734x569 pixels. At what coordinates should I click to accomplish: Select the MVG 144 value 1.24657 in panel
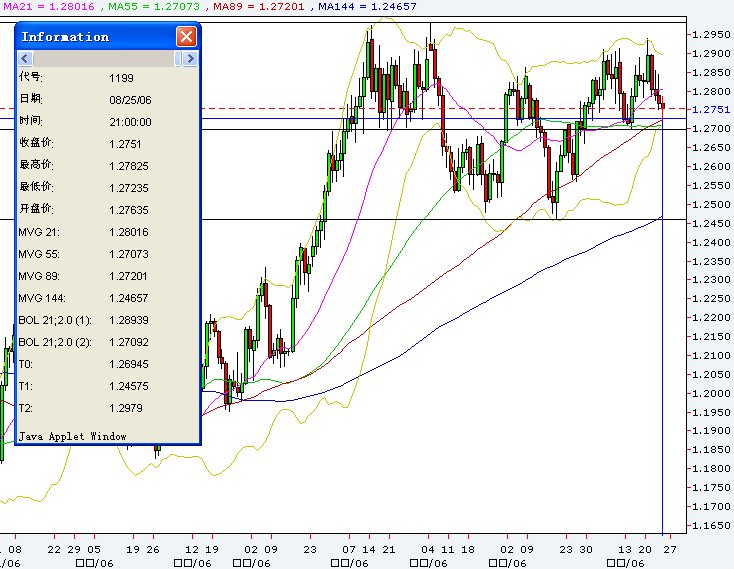[129, 298]
